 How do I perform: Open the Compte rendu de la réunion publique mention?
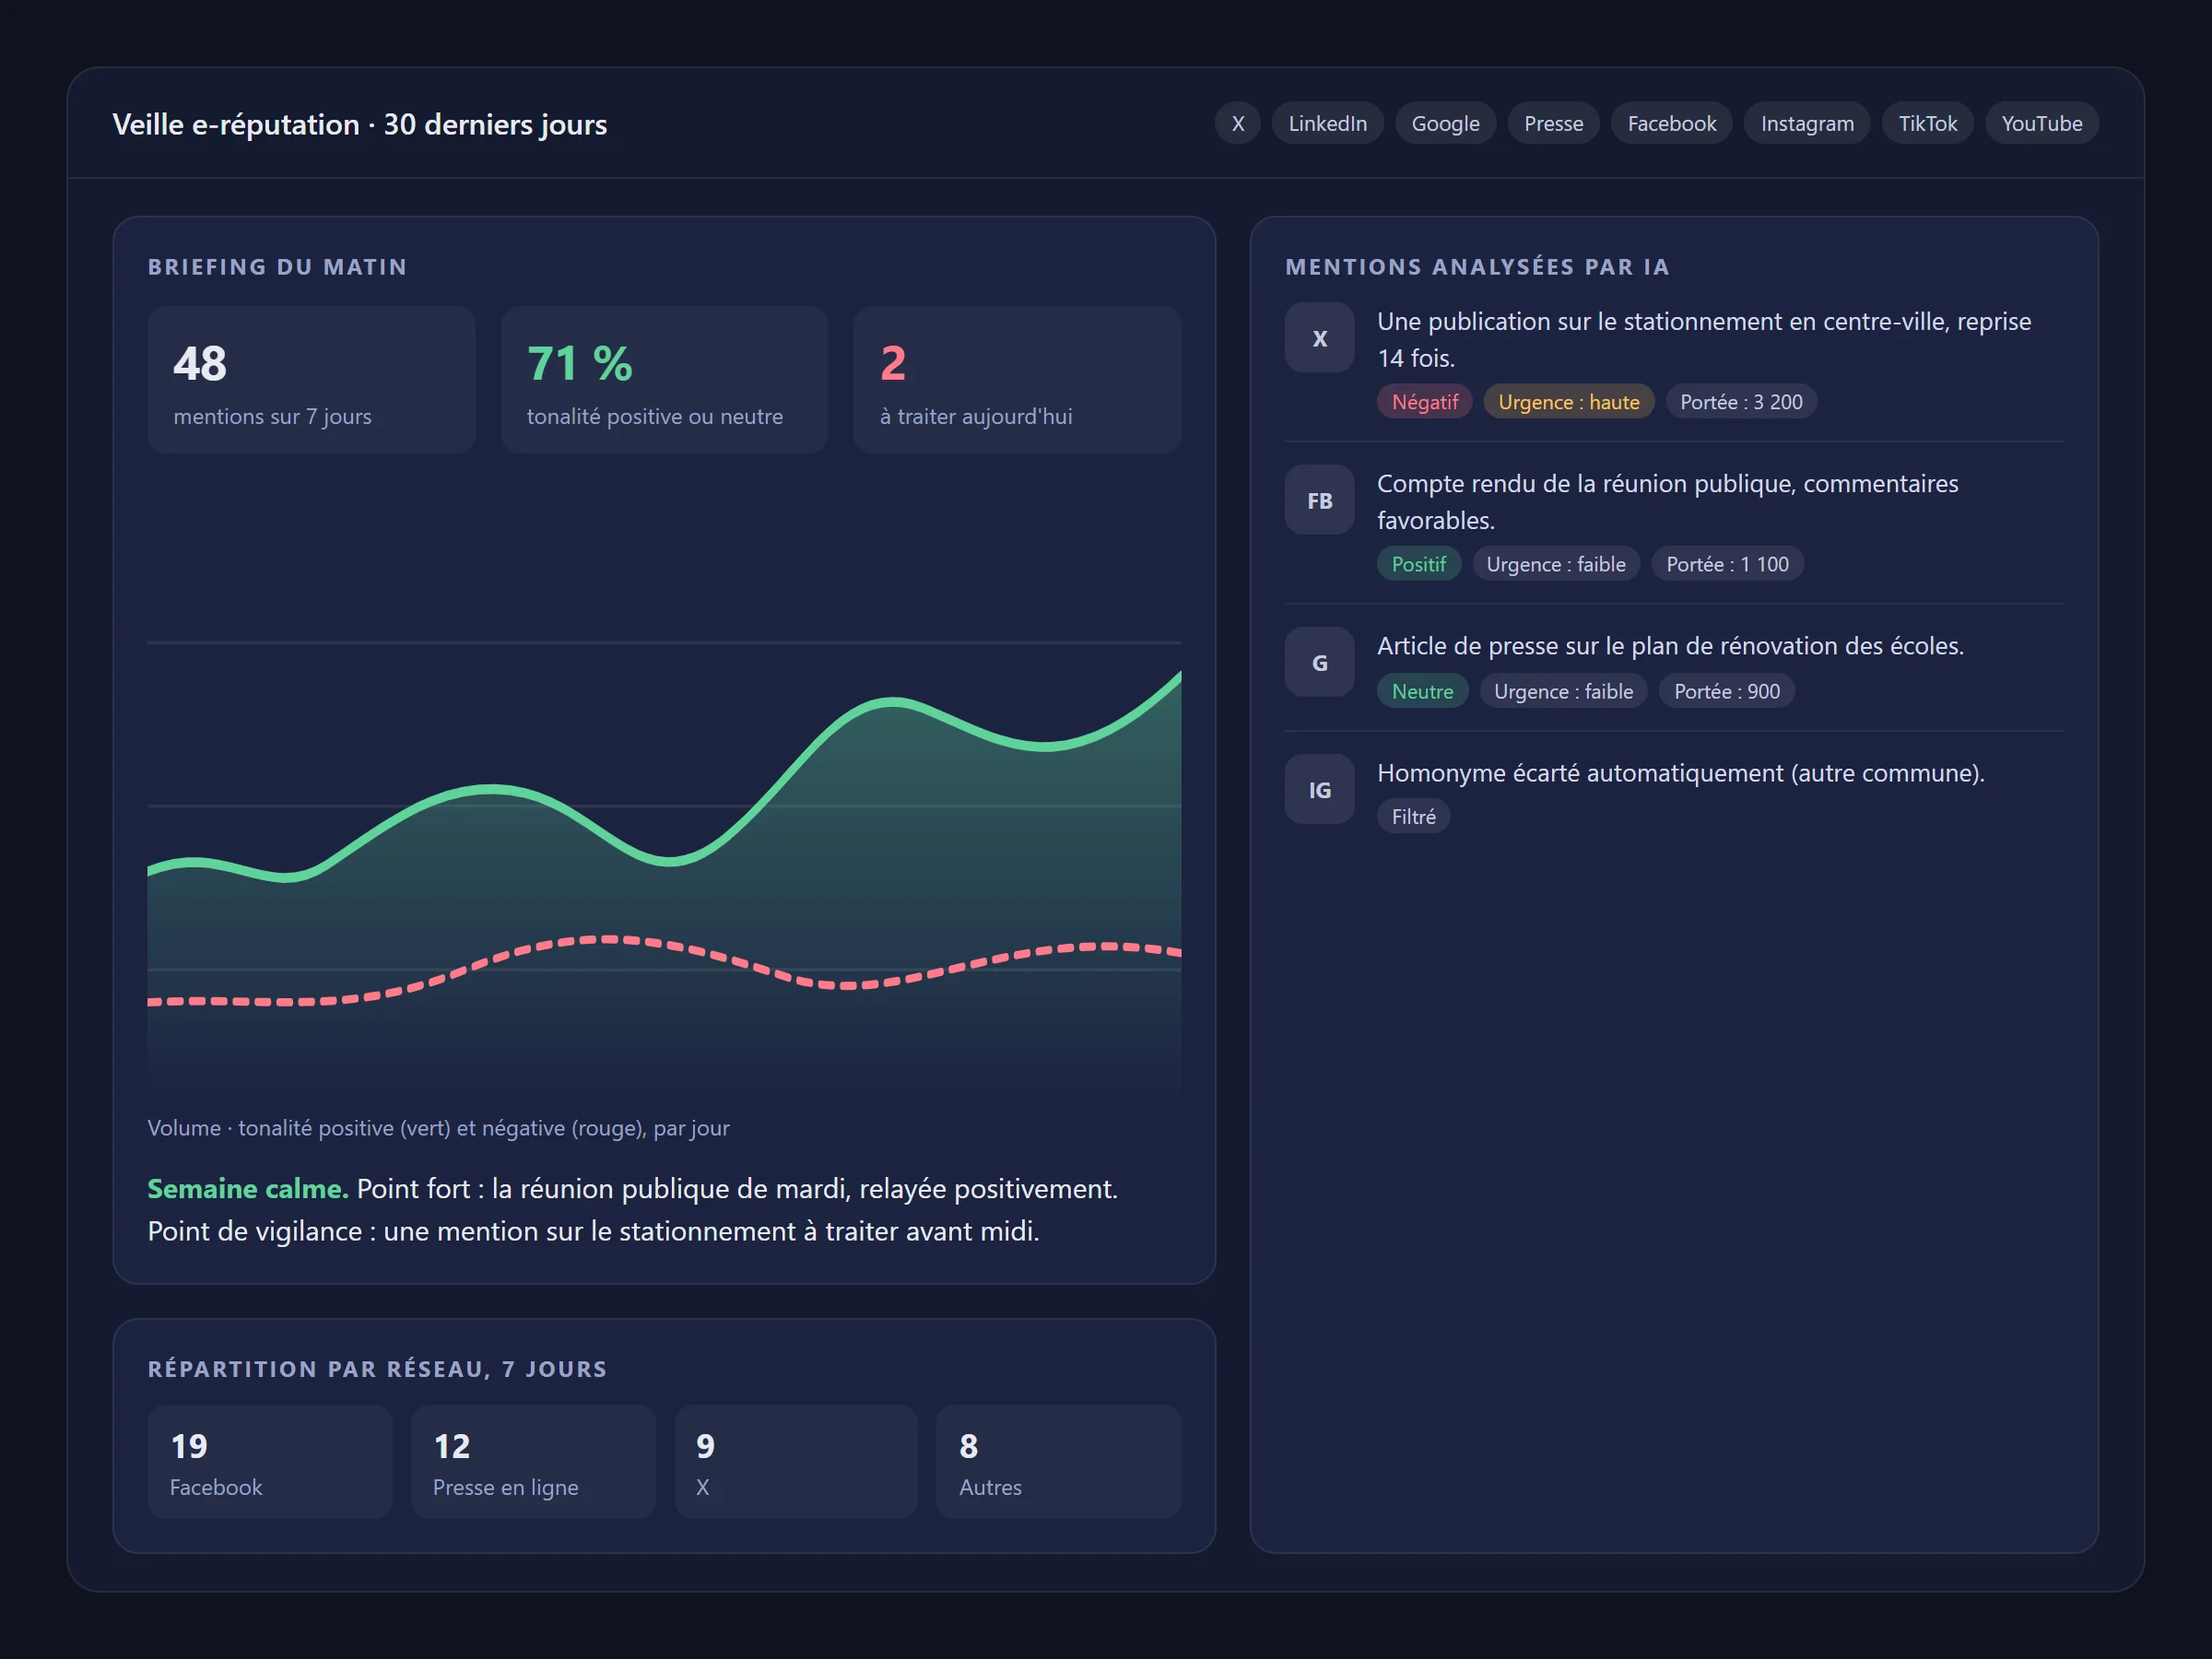point(1667,501)
